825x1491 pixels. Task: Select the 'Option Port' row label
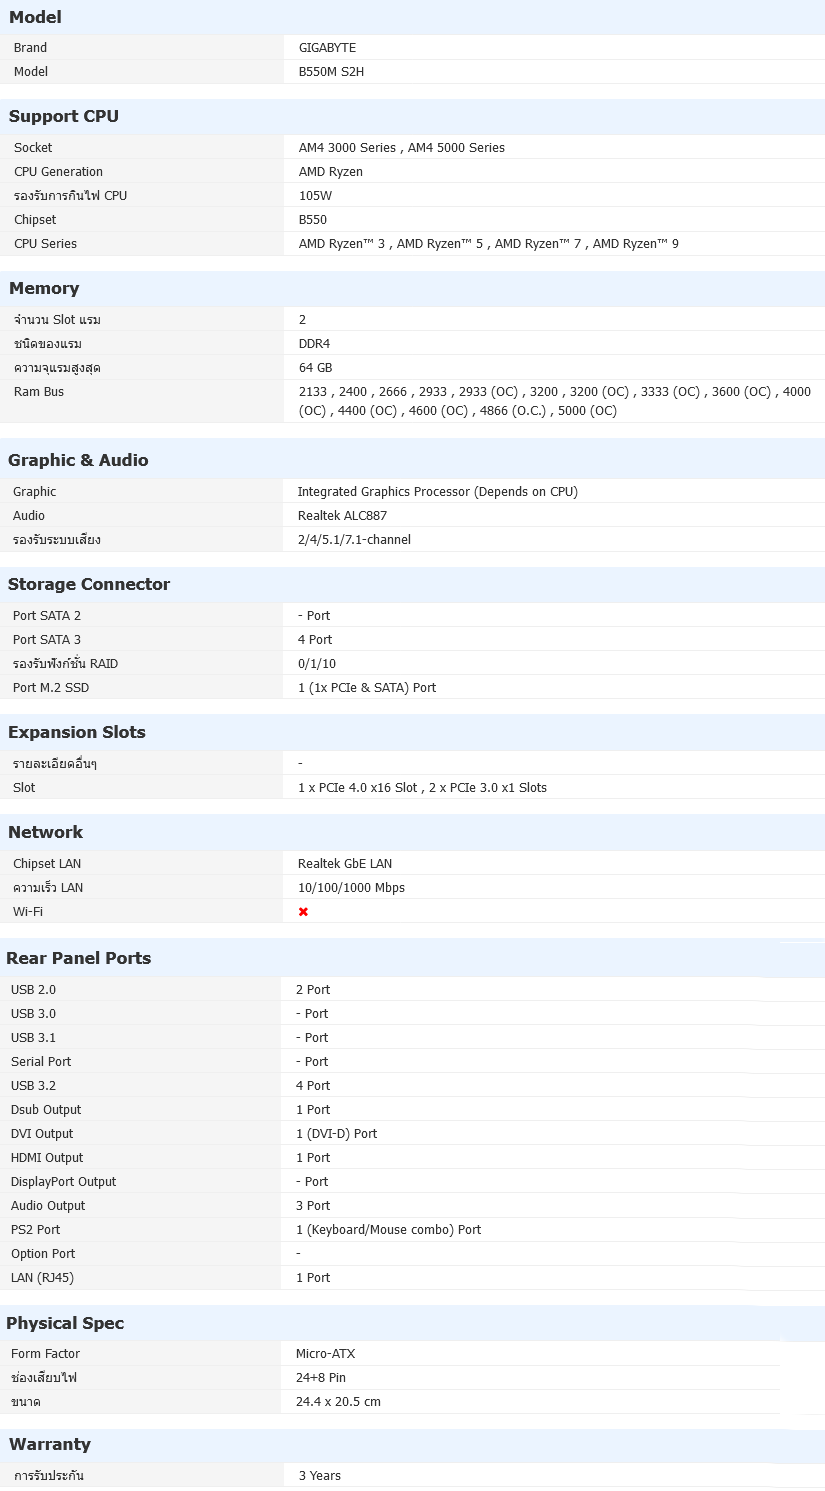coord(43,1254)
